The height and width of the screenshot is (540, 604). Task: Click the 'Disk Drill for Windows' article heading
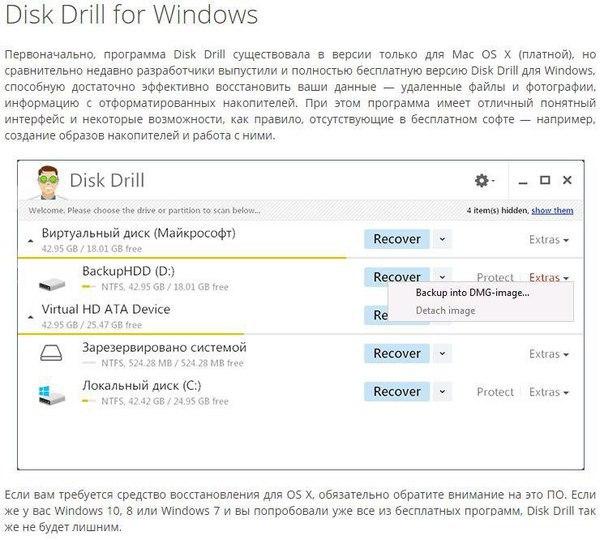click(x=131, y=14)
